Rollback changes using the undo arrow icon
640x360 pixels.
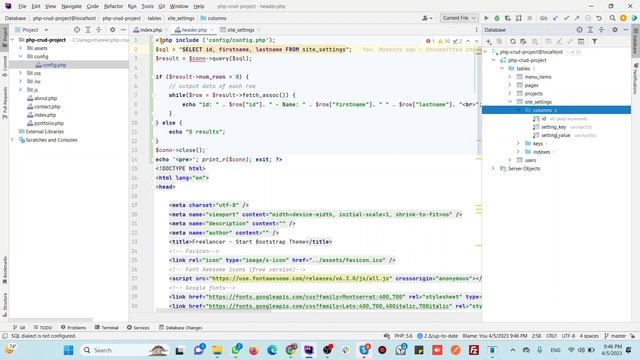click(599, 18)
